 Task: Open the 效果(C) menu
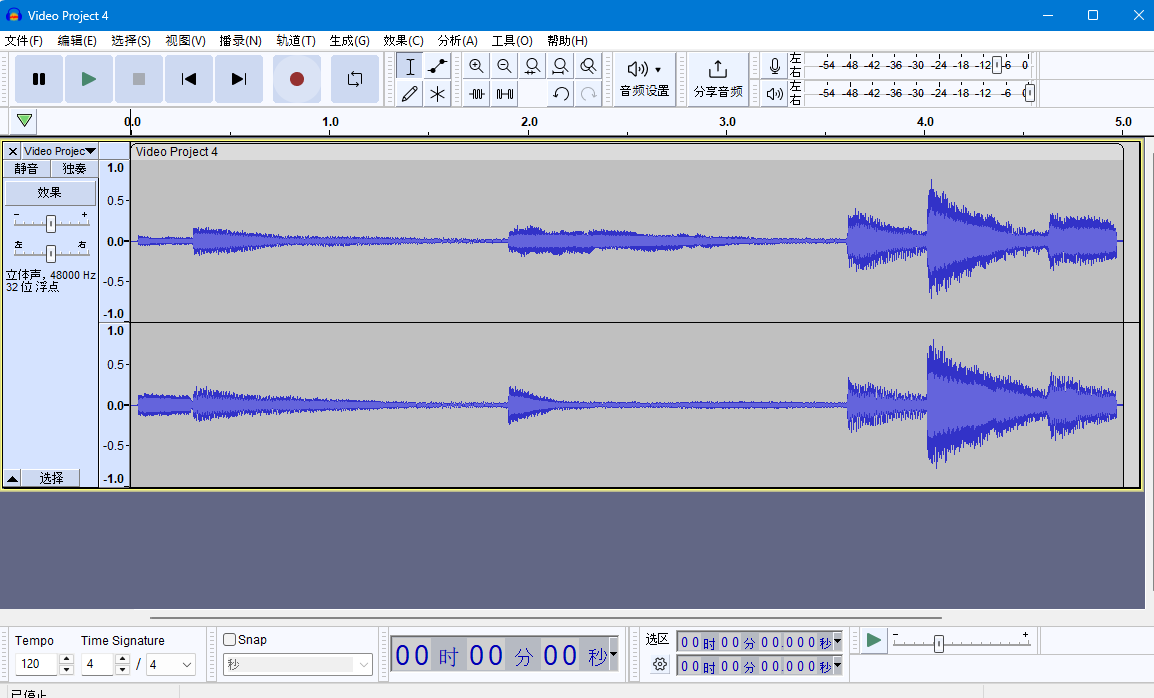[403, 40]
